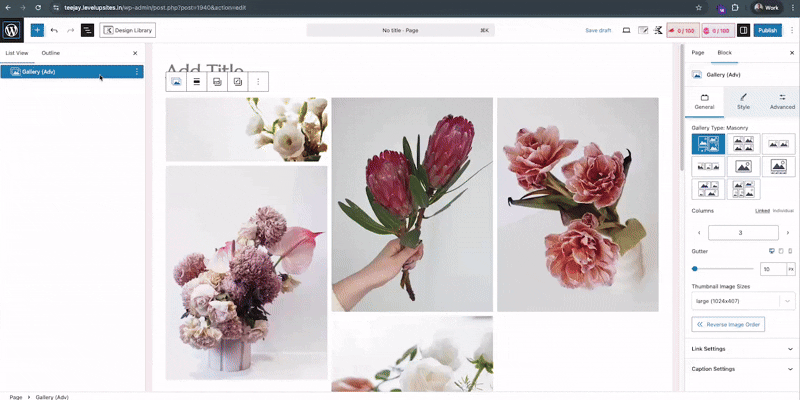Switch to the Outline tab
This screenshot has height=400, width=800.
coord(50,53)
